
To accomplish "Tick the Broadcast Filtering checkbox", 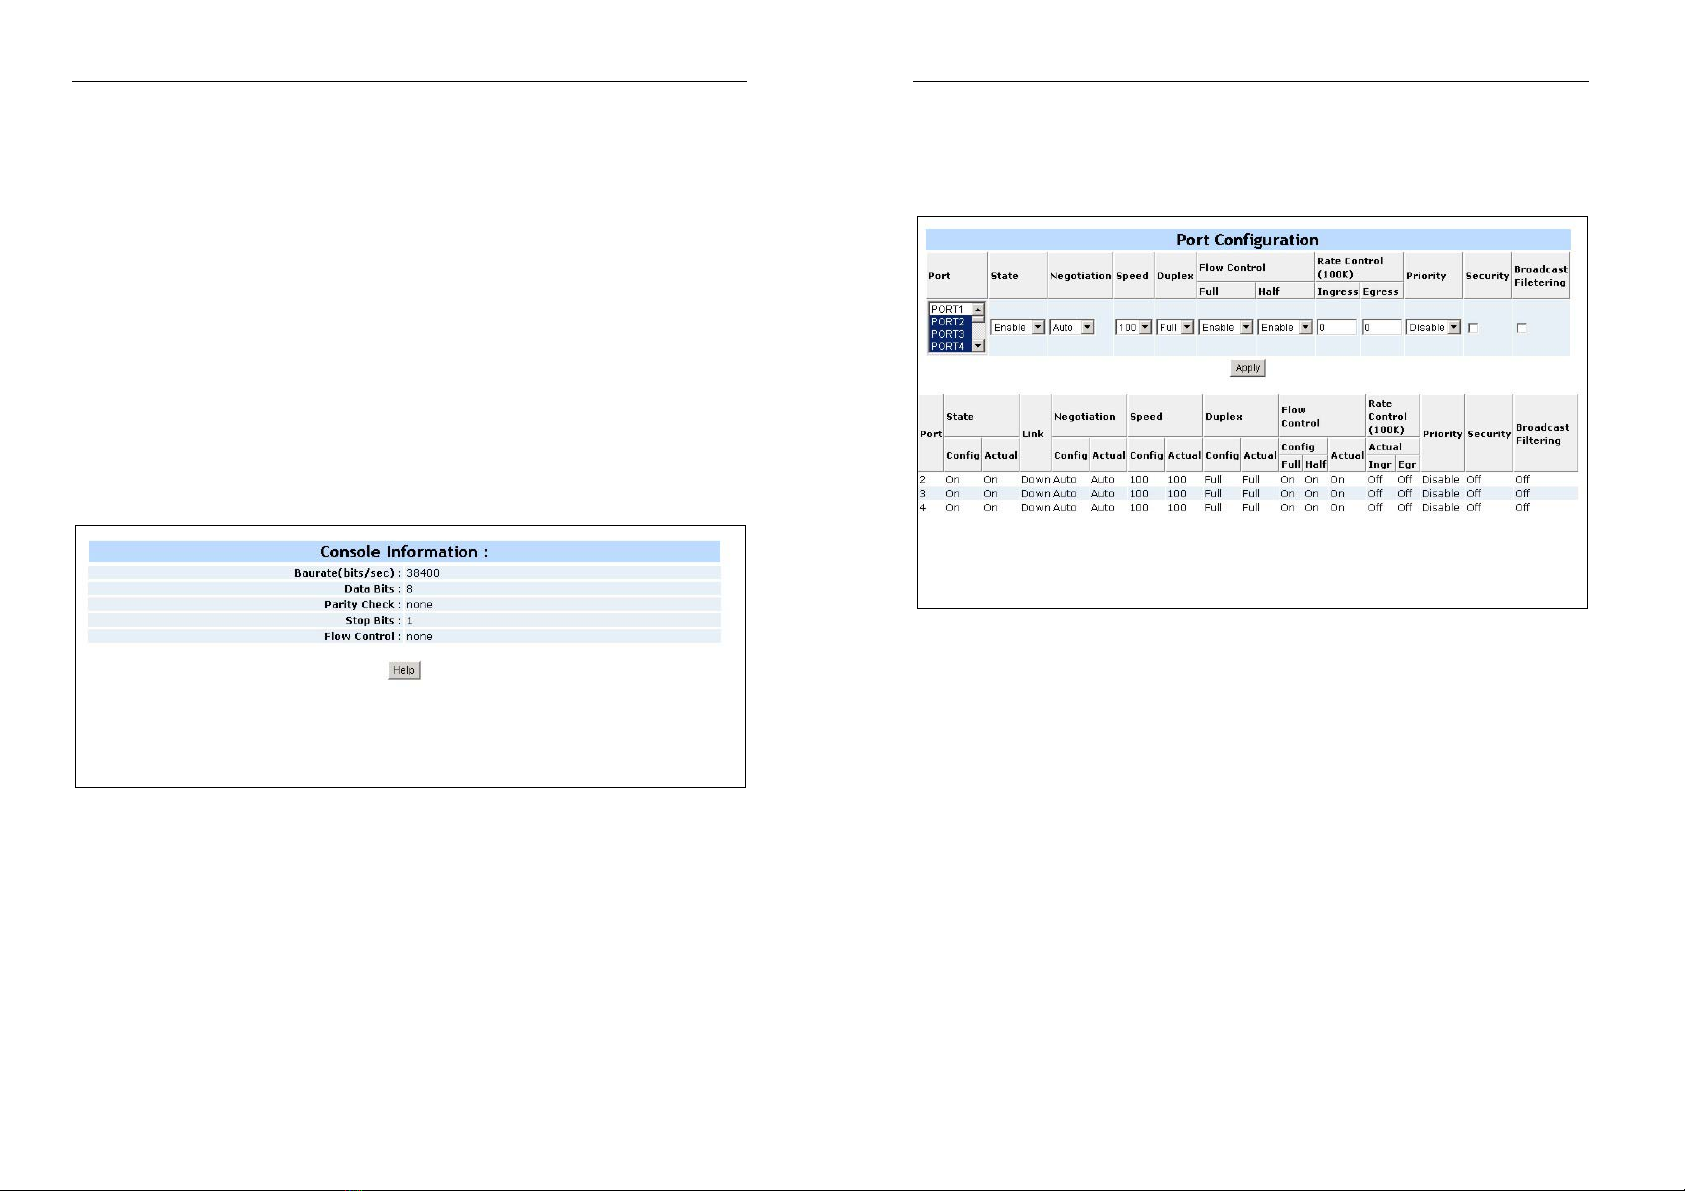I will [x=1522, y=328].
